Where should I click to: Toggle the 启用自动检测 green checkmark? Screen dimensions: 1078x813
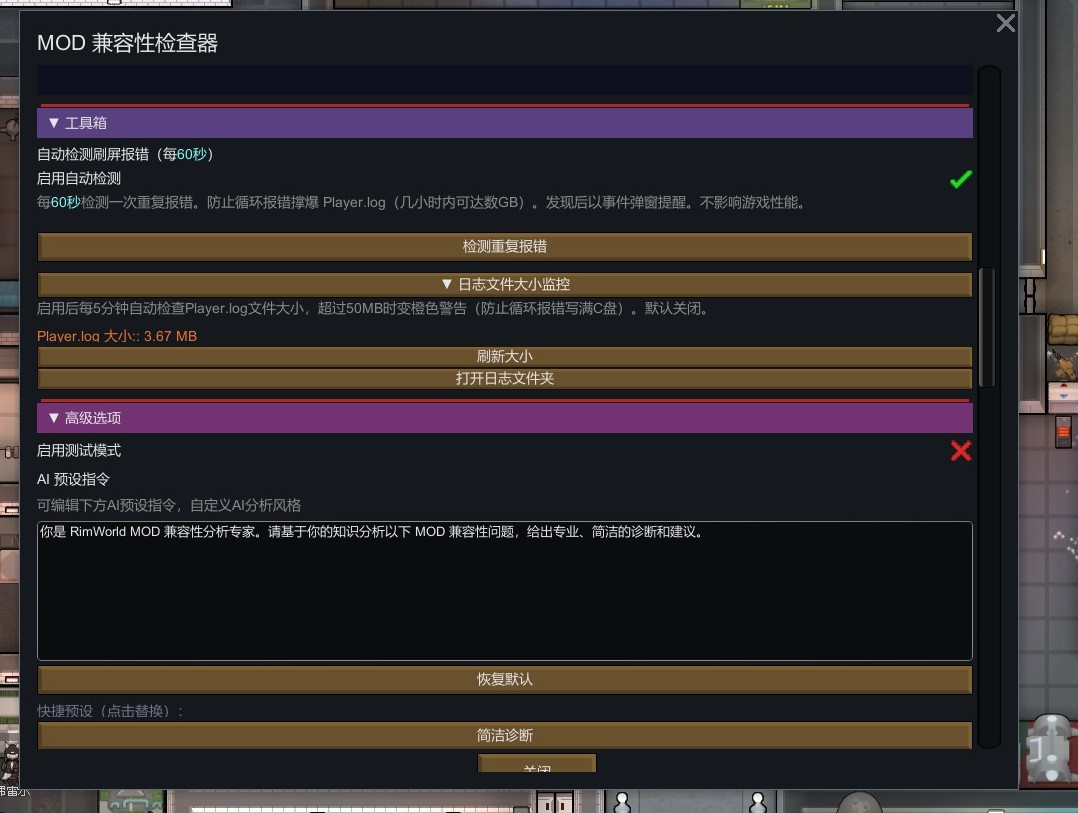pos(960,179)
